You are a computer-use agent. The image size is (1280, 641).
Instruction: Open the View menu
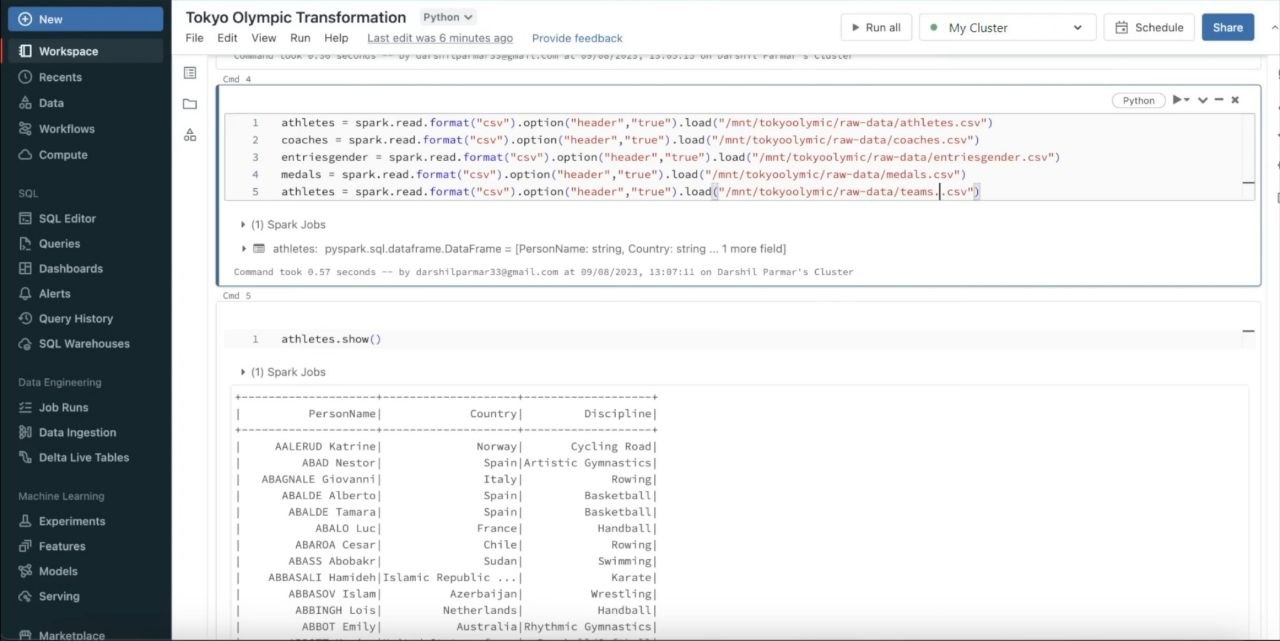coord(264,38)
